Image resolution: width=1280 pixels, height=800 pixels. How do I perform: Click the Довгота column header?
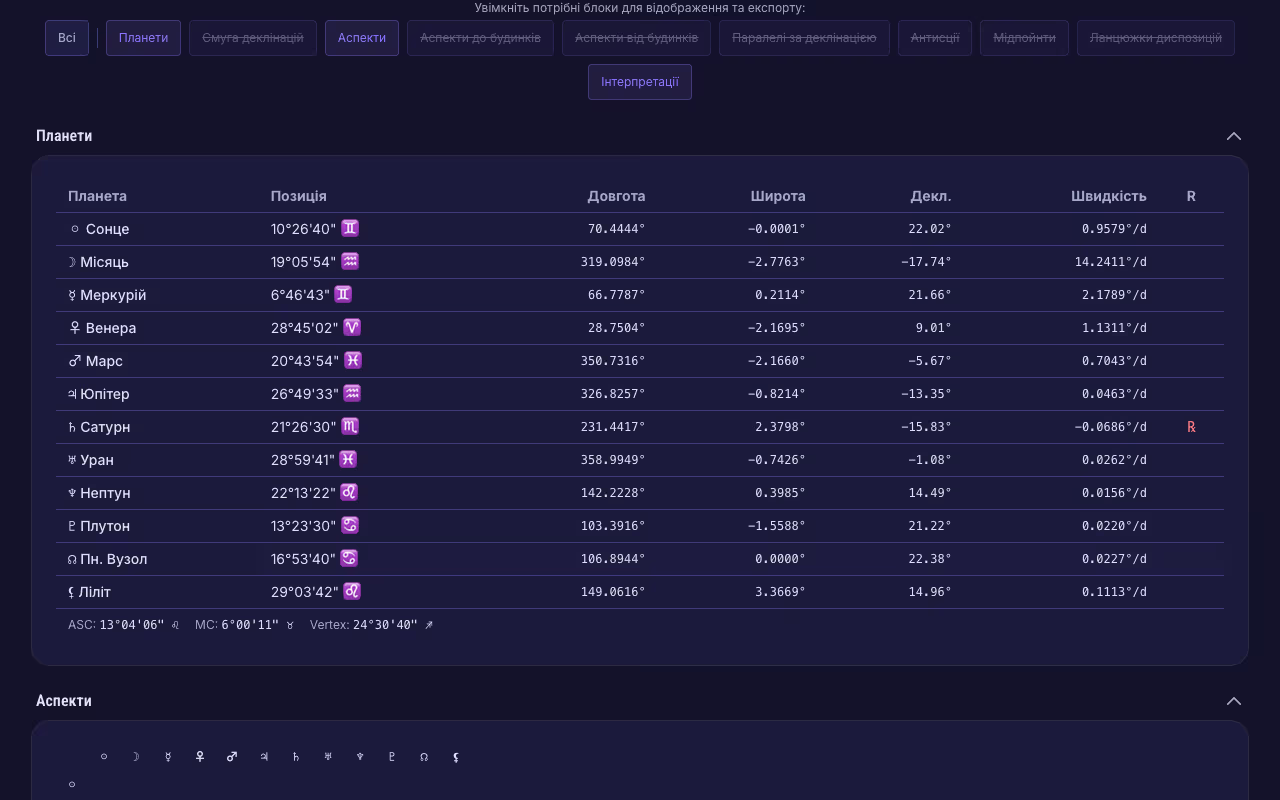click(616, 196)
